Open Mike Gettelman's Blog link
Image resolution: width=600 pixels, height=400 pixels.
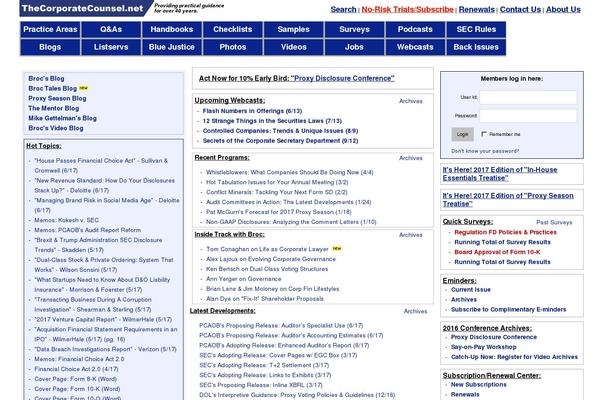tap(62, 118)
